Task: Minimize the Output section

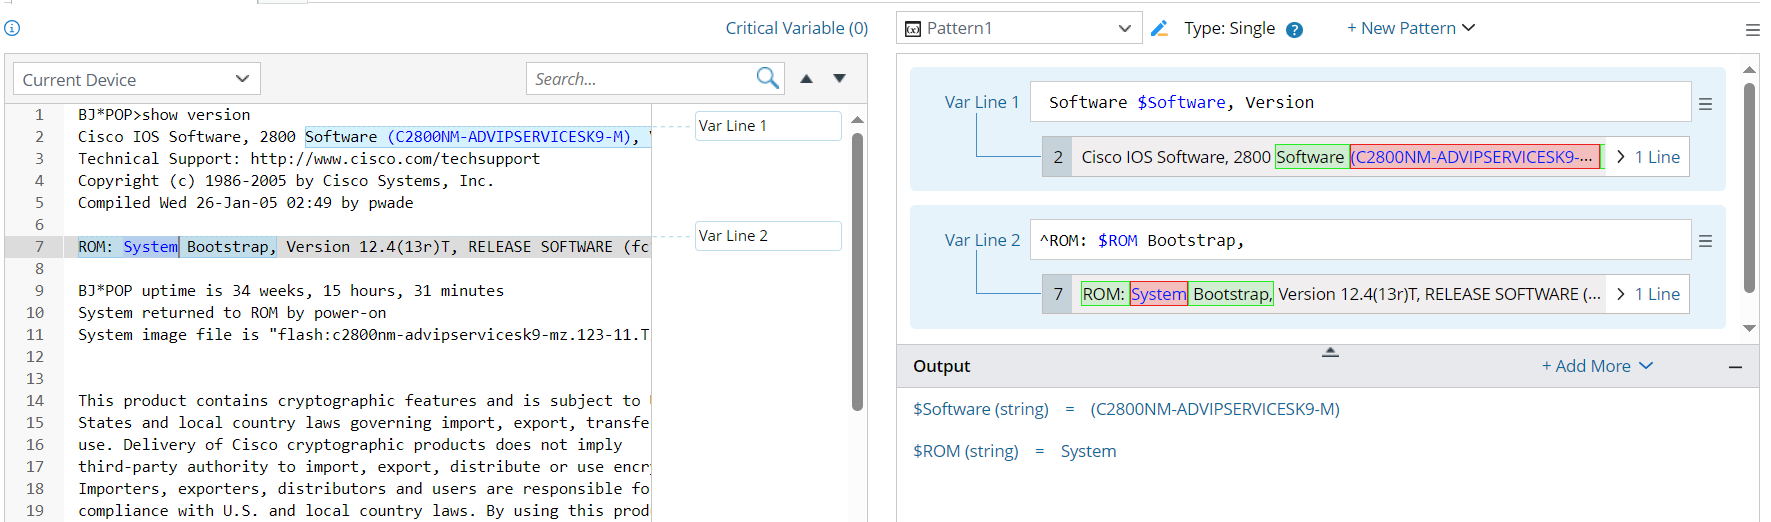Action: [1735, 367]
